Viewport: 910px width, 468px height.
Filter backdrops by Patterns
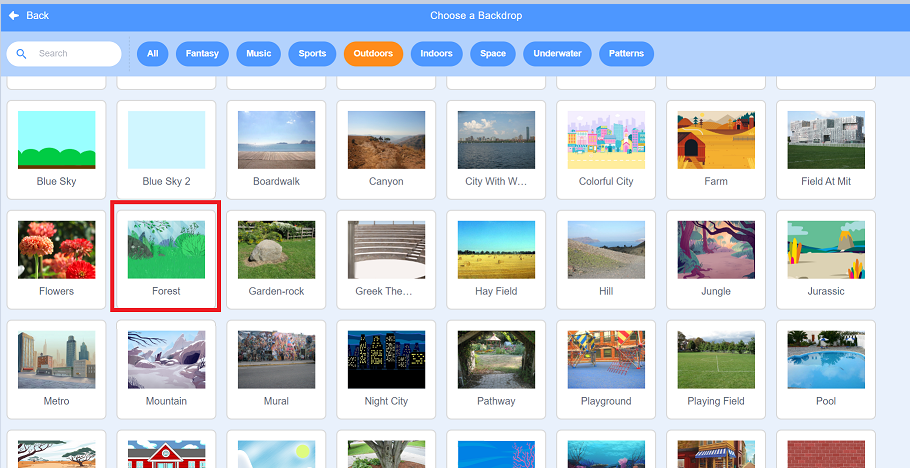coord(626,53)
